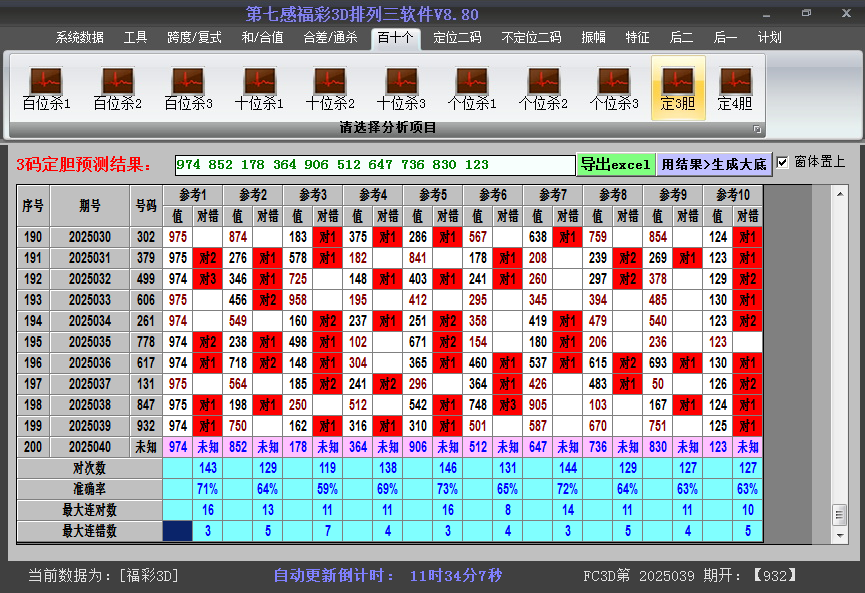Open the 百位杀3 analysis icon
This screenshot has height=593, width=865.
point(188,89)
